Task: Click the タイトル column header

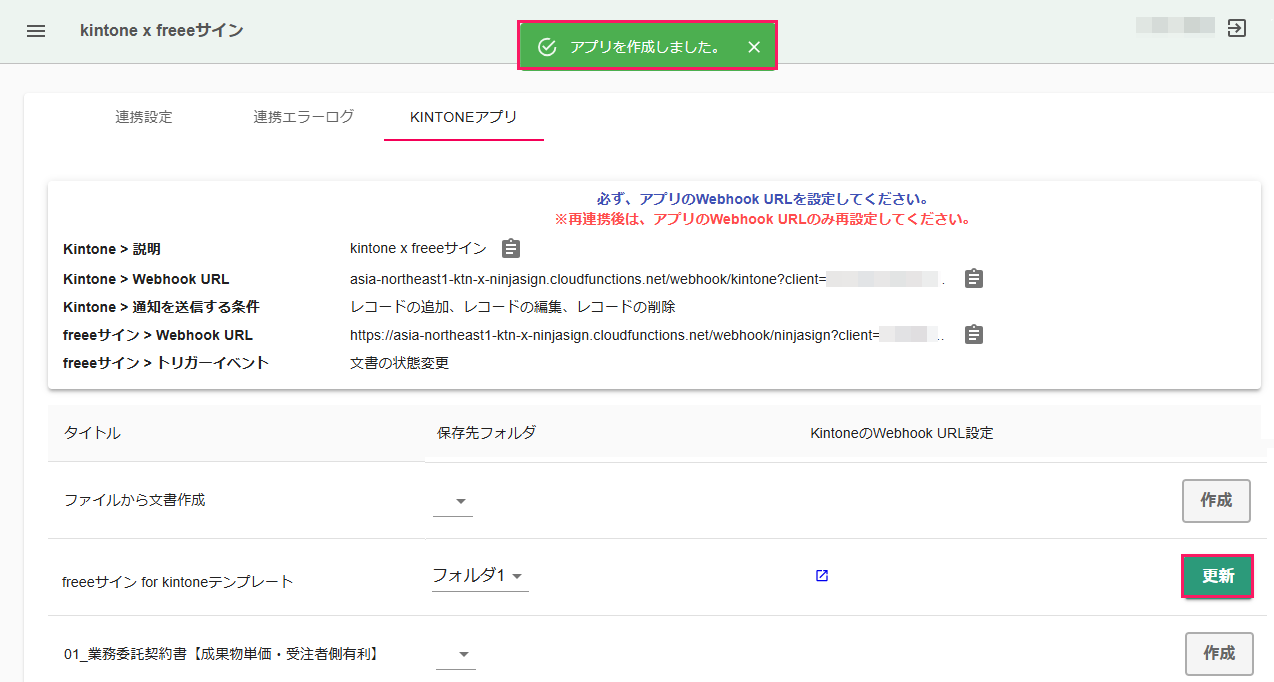Action: click(93, 433)
